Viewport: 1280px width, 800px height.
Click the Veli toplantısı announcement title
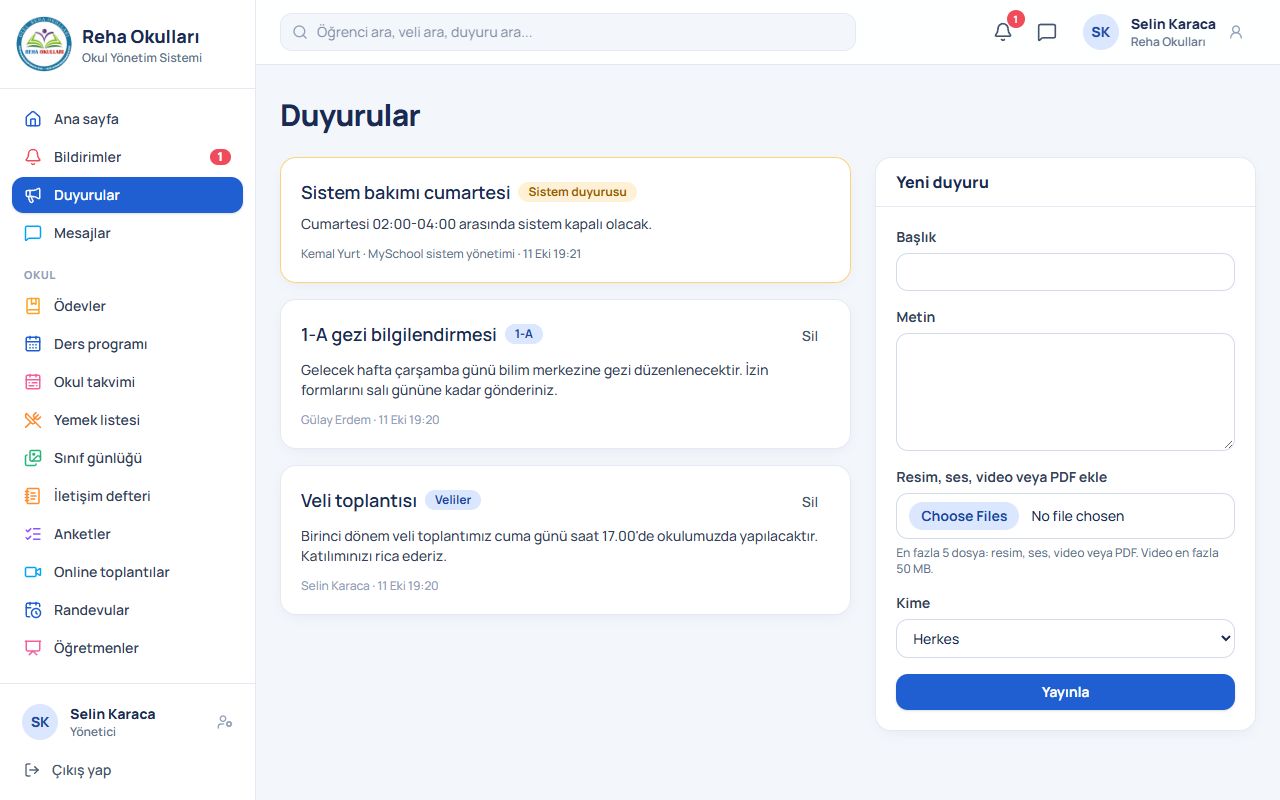coord(359,501)
